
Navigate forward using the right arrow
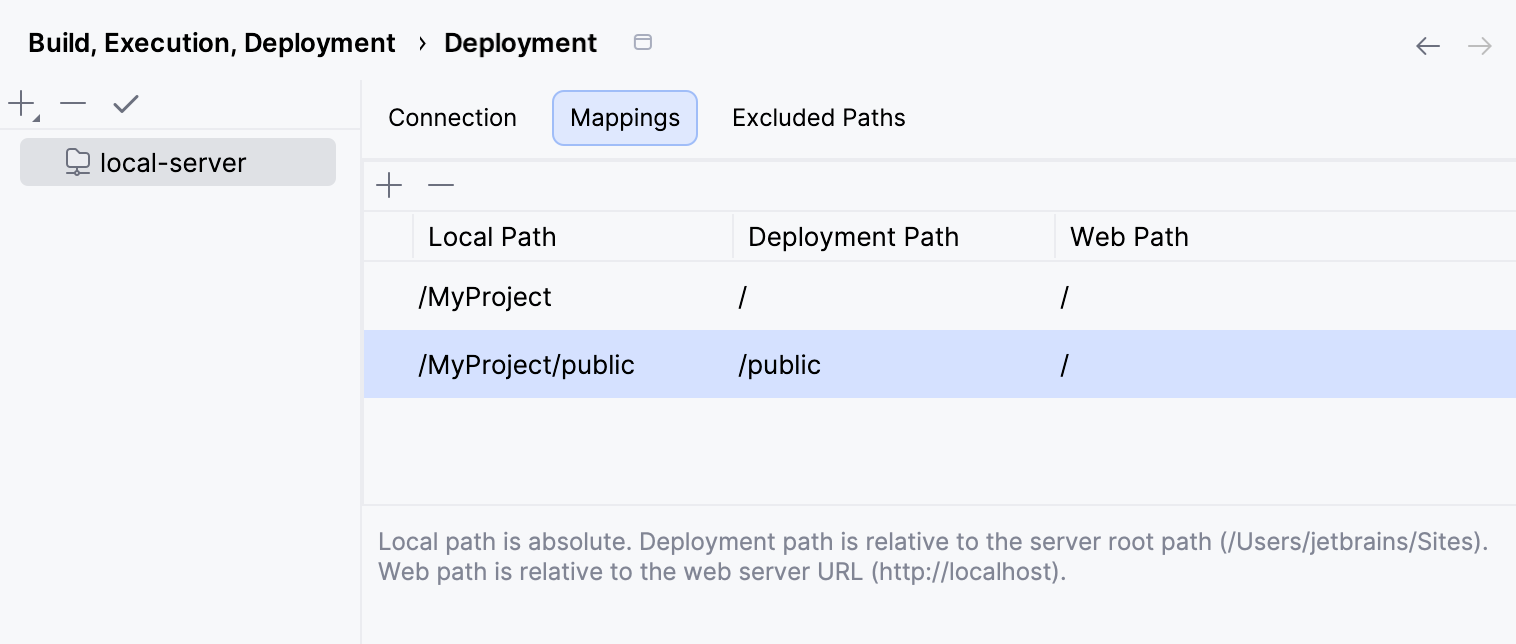[x=1479, y=45]
